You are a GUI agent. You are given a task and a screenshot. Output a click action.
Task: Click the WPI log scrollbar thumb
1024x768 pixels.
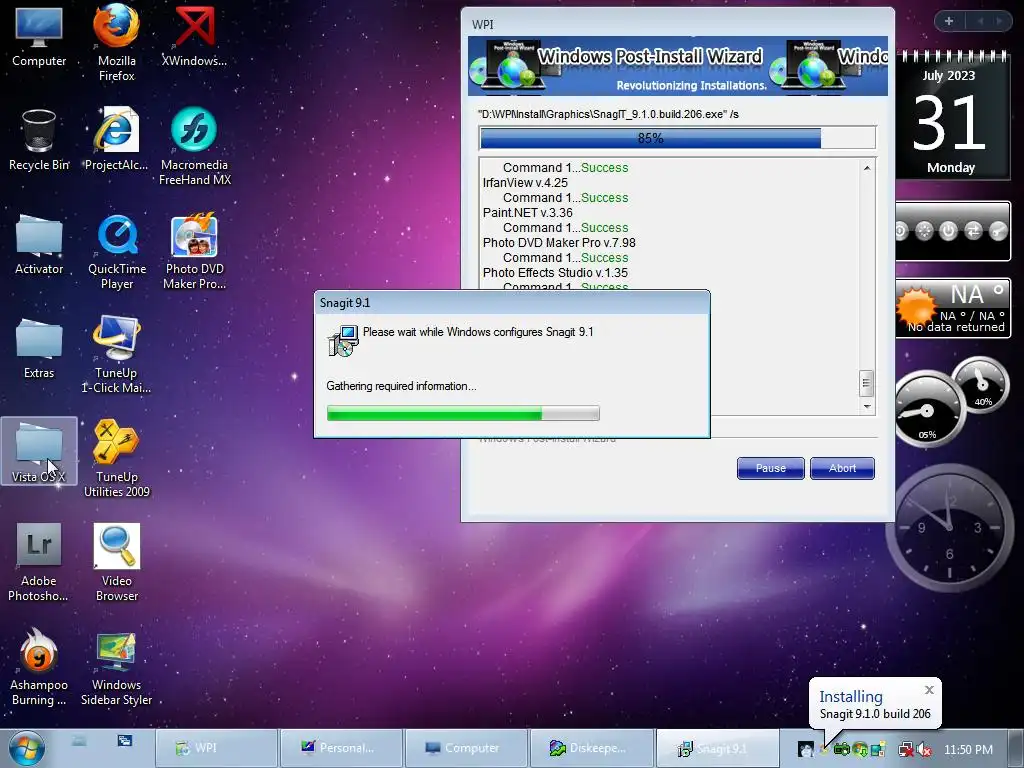[866, 383]
